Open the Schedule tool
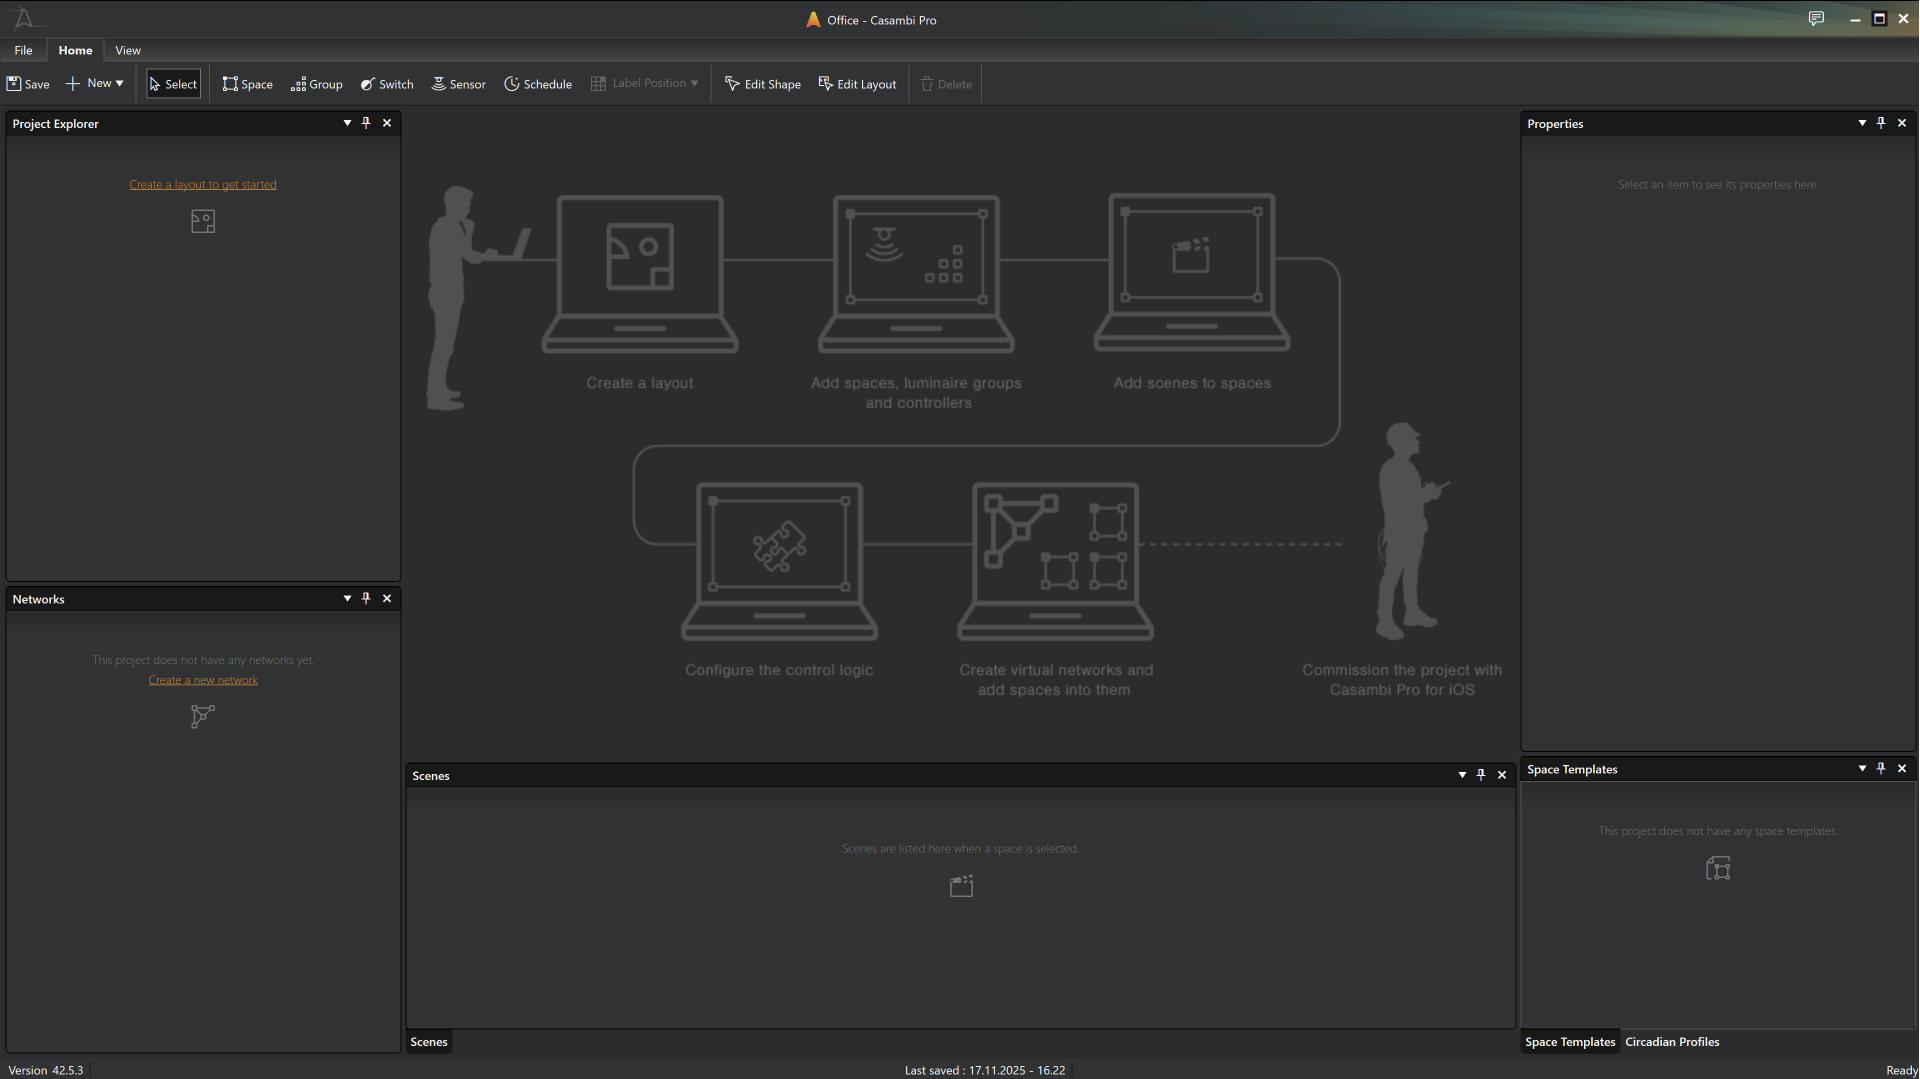The height and width of the screenshot is (1079, 1920). [x=538, y=84]
